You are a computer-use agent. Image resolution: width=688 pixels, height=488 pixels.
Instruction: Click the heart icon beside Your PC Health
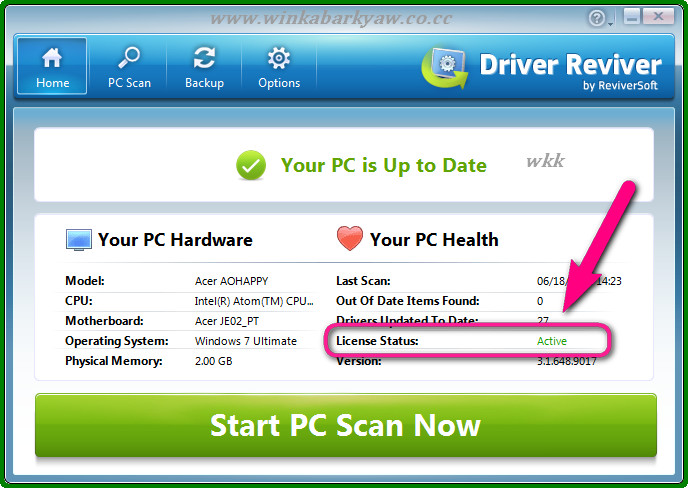[x=350, y=238]
